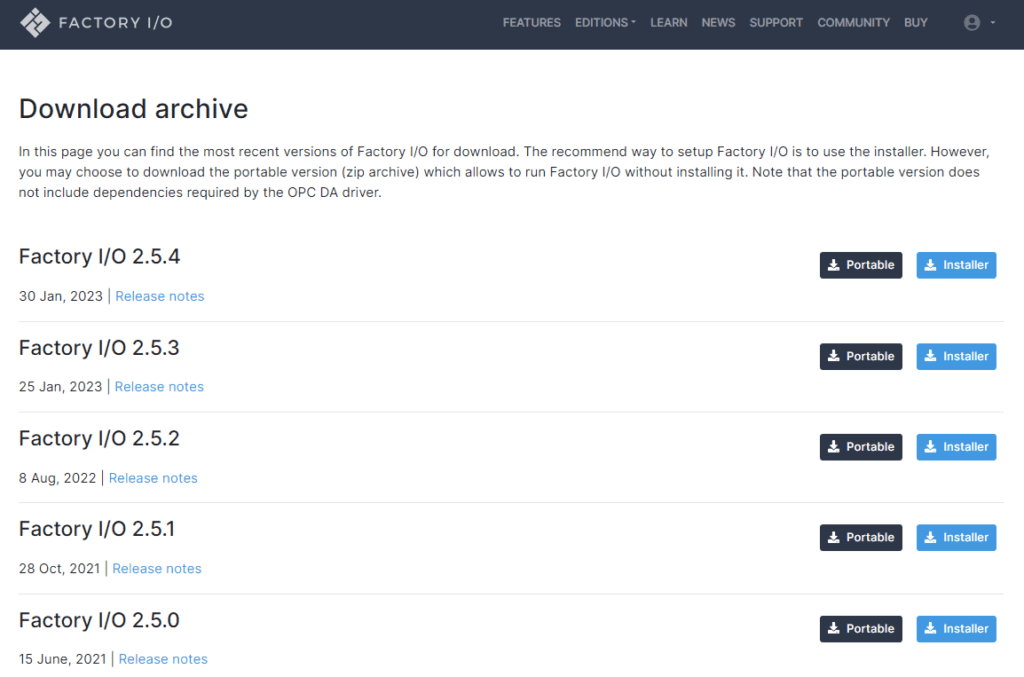Download Portable version of Factory I/O 2.5.0

pos(861,629)
